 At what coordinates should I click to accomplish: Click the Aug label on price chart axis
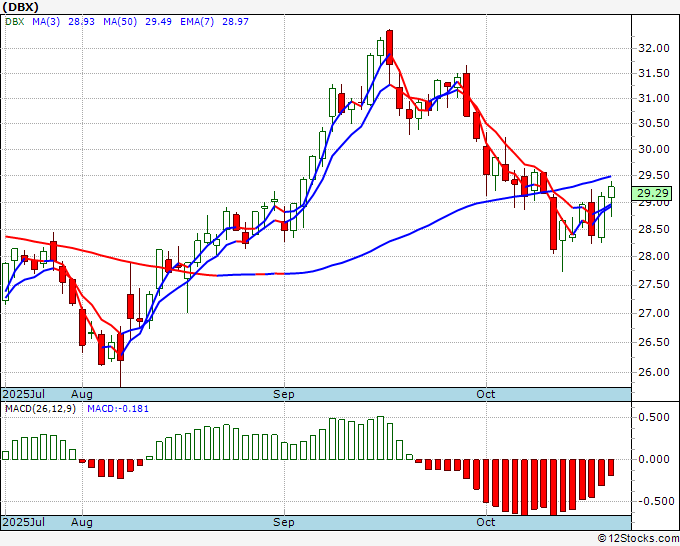pyautogui.click(x=82, y=394)
